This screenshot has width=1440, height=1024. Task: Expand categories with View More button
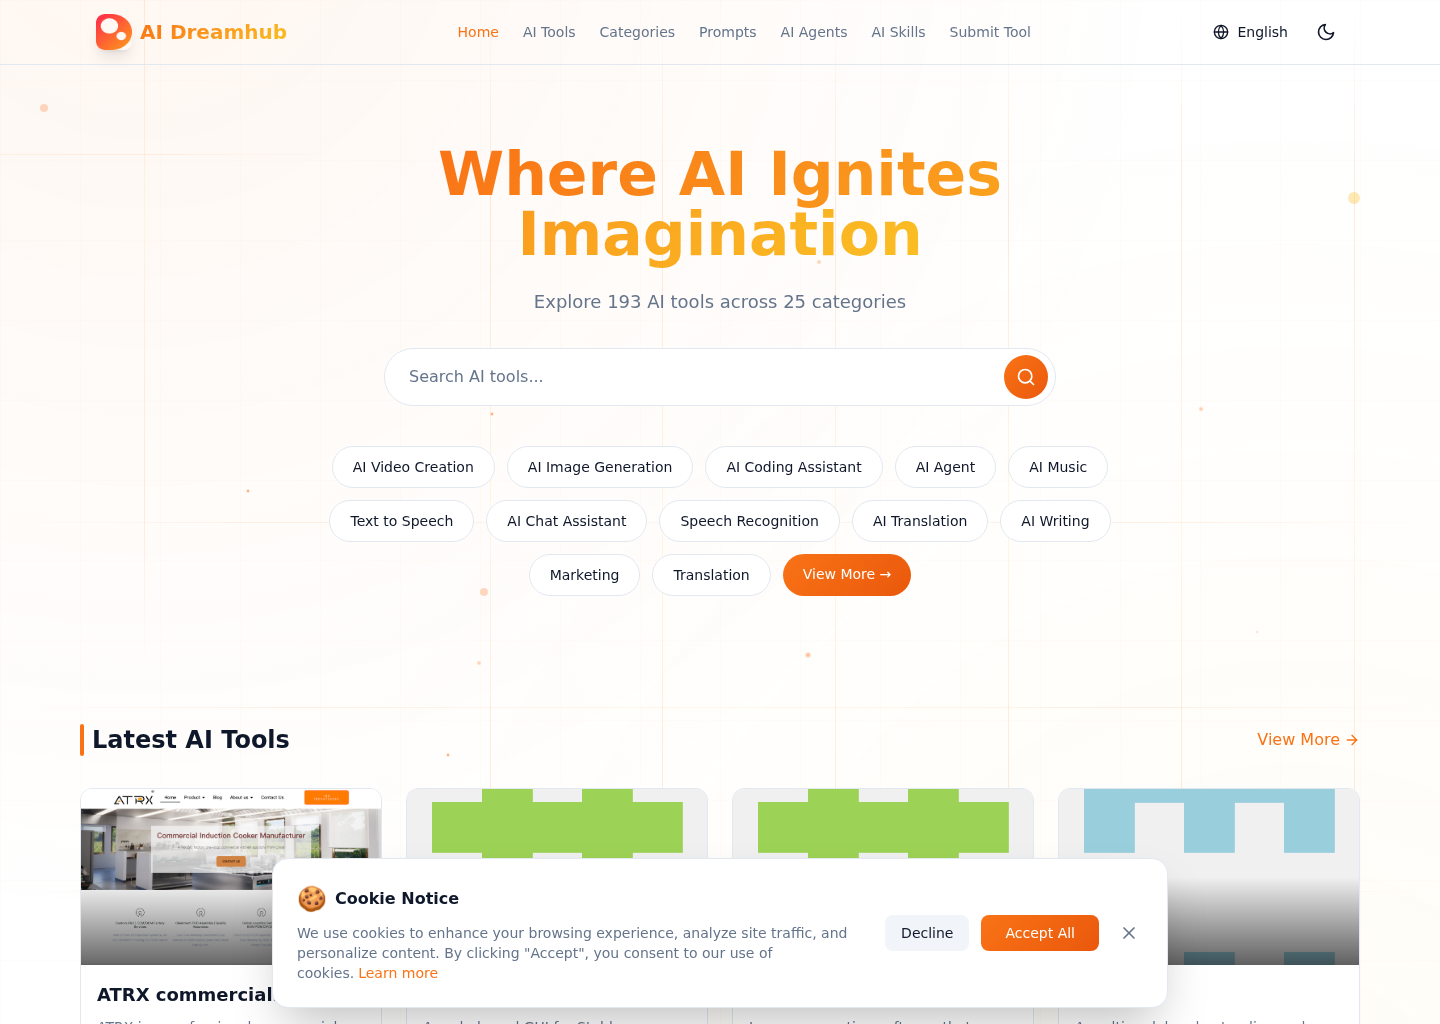point(846,575)
